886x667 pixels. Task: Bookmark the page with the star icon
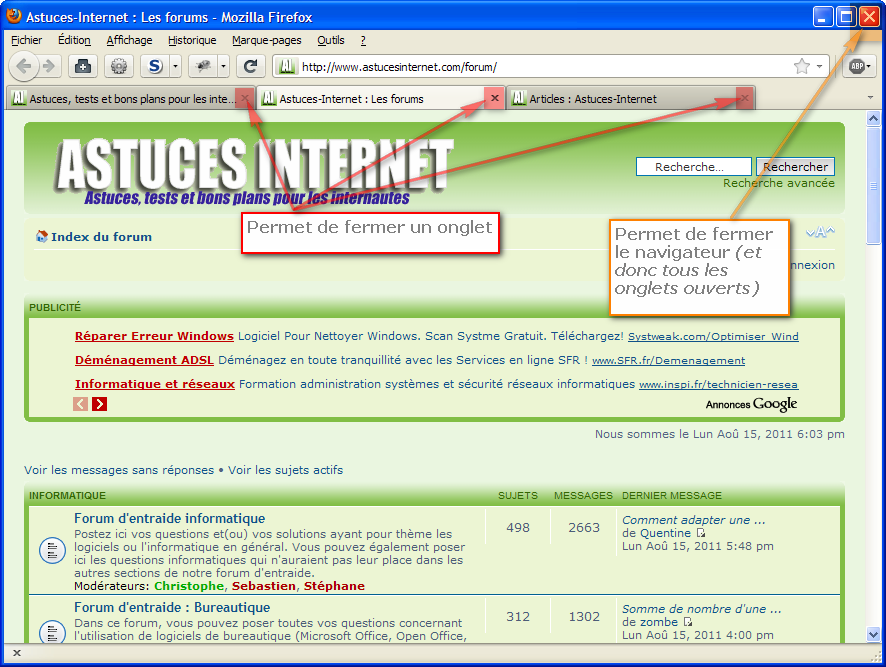[801, 67]
